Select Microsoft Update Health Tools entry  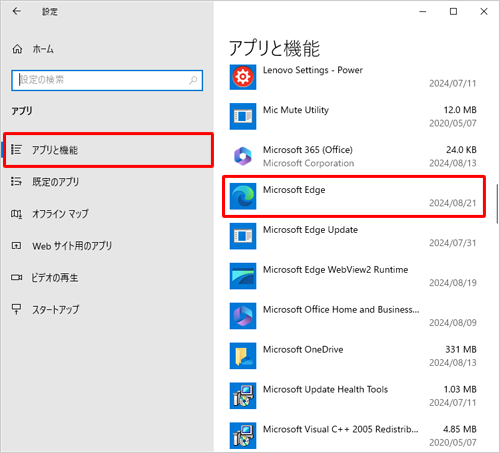[x=353, y=396]
